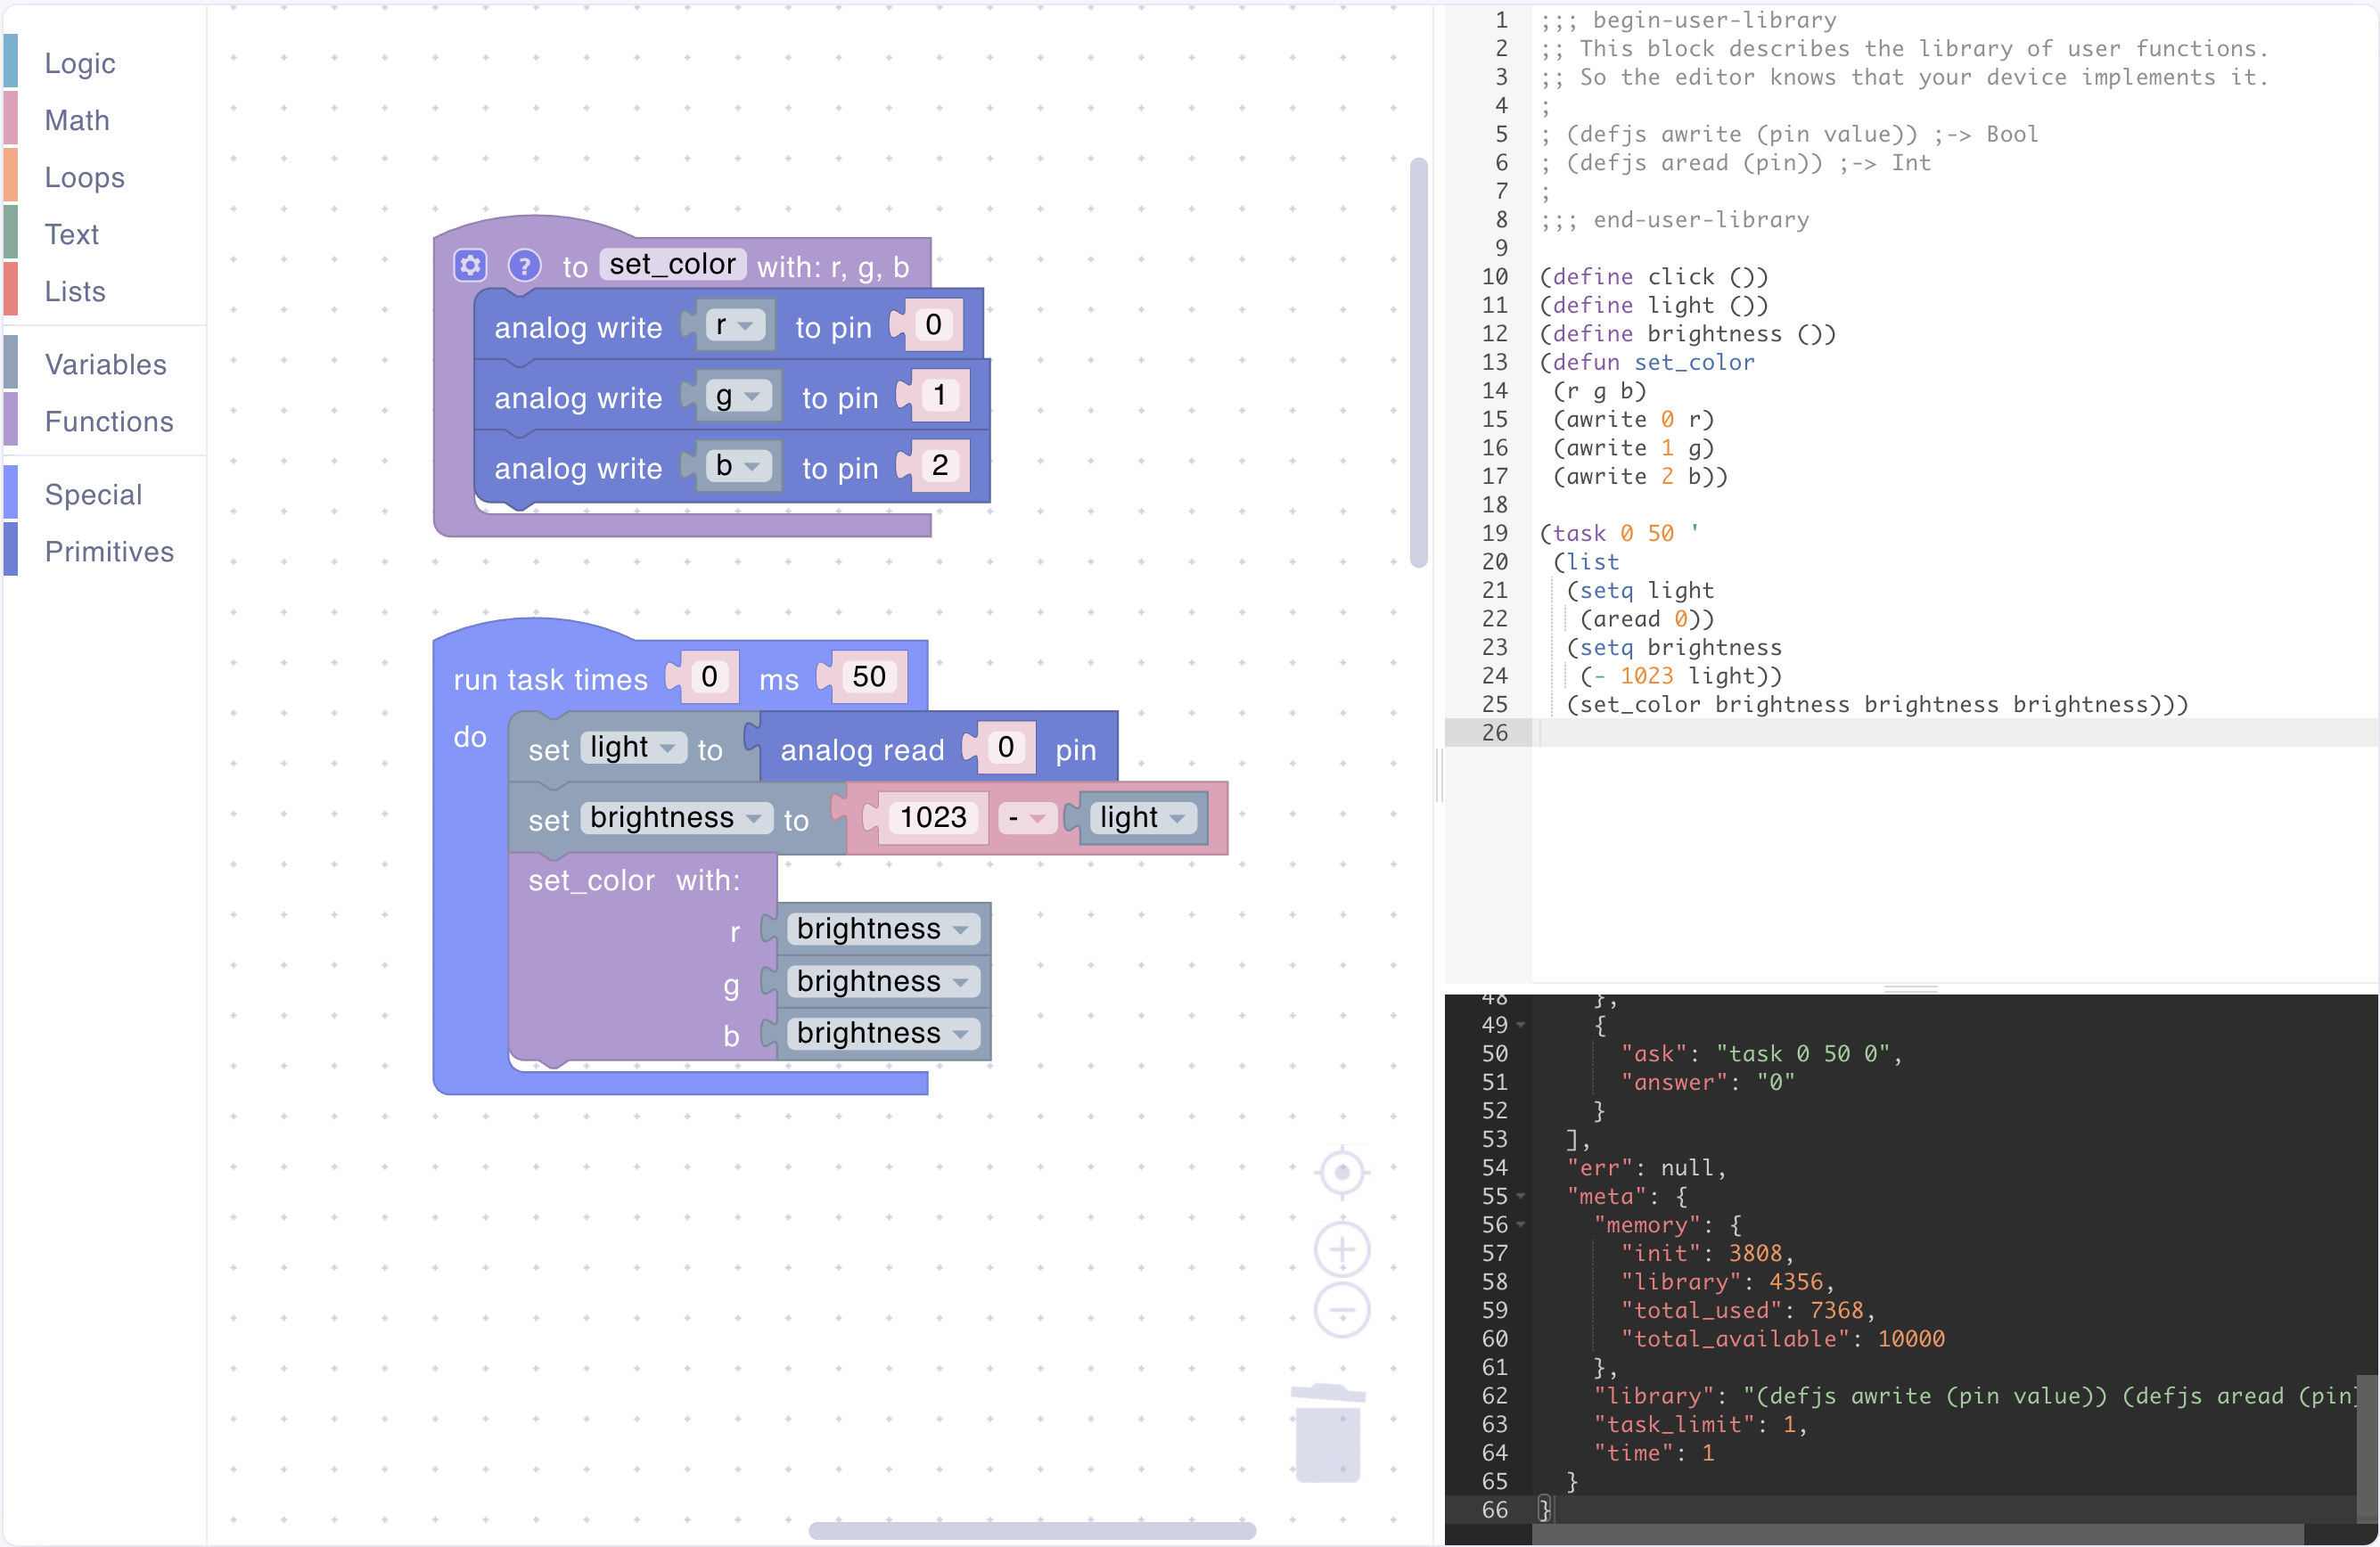
Task: Click the ms value 50 field
Action: click(868, 677)
